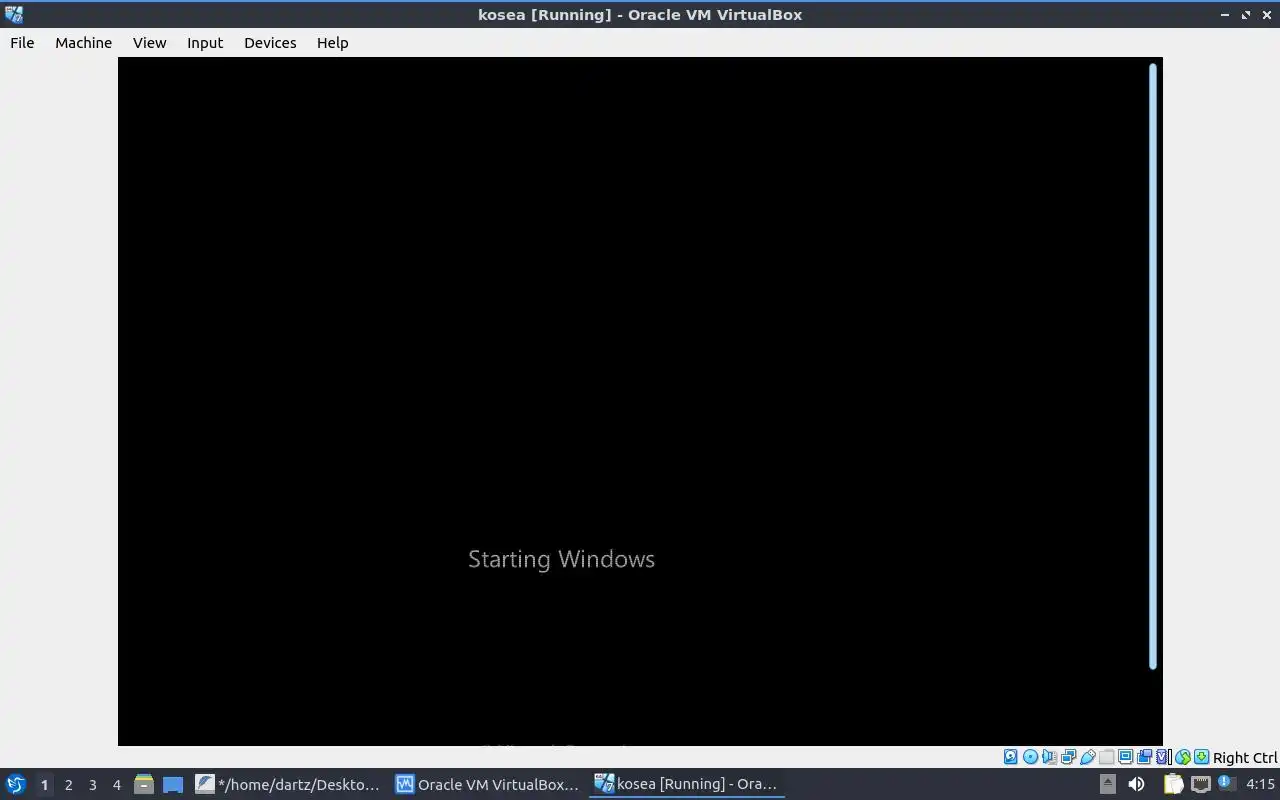
Task: Click the keyboard capture arrow icon
Action: coord(1201,757)
